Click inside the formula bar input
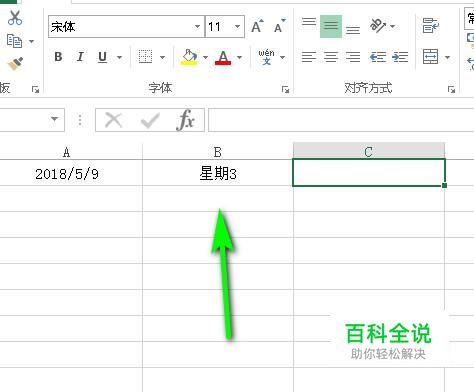 [x=341, y=120]
